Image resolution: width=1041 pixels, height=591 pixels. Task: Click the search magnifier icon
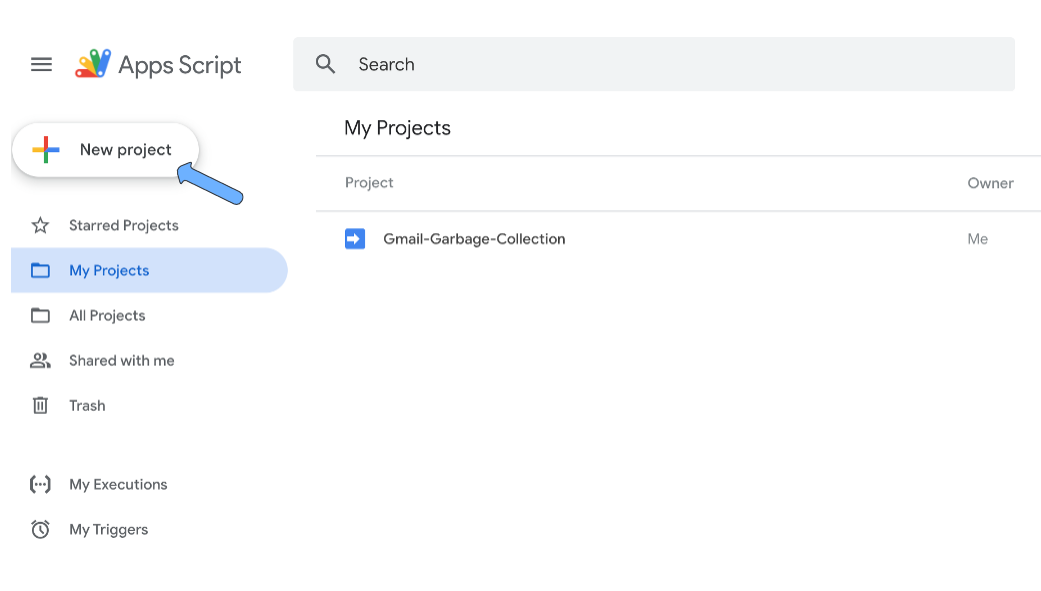click(325, 64)
